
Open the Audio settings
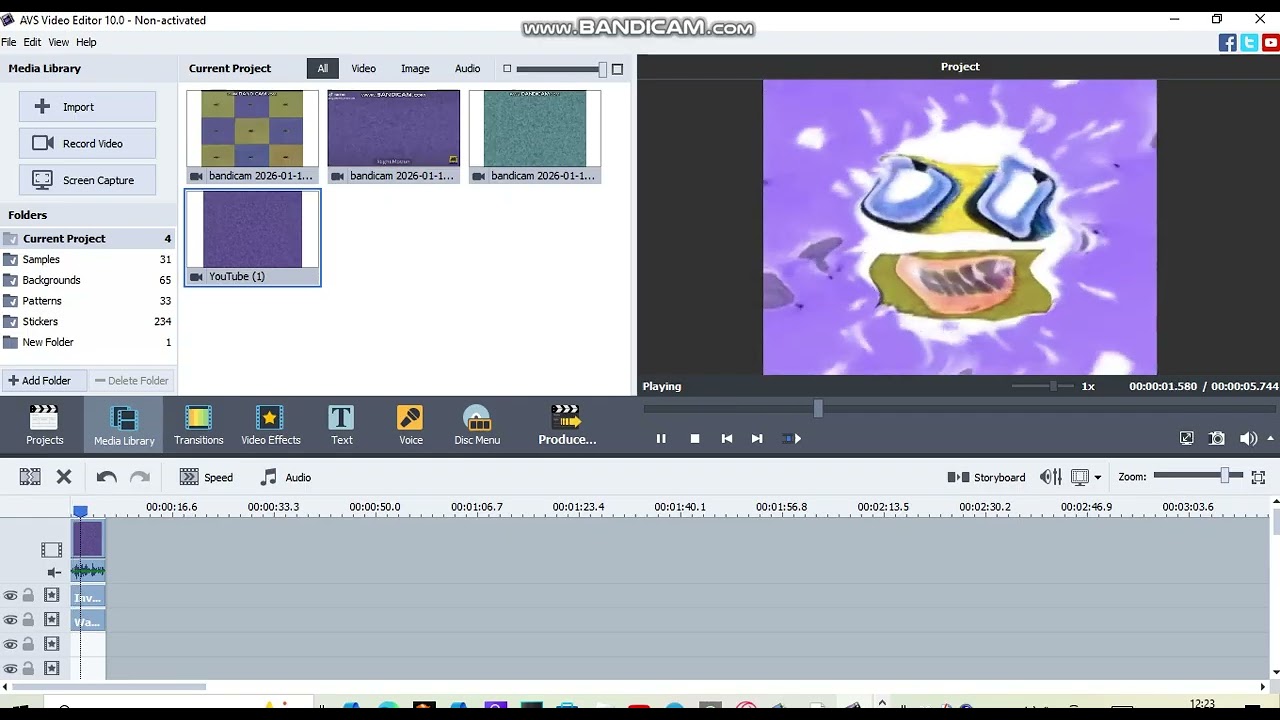pyautogui.click(x=285, y=477)
